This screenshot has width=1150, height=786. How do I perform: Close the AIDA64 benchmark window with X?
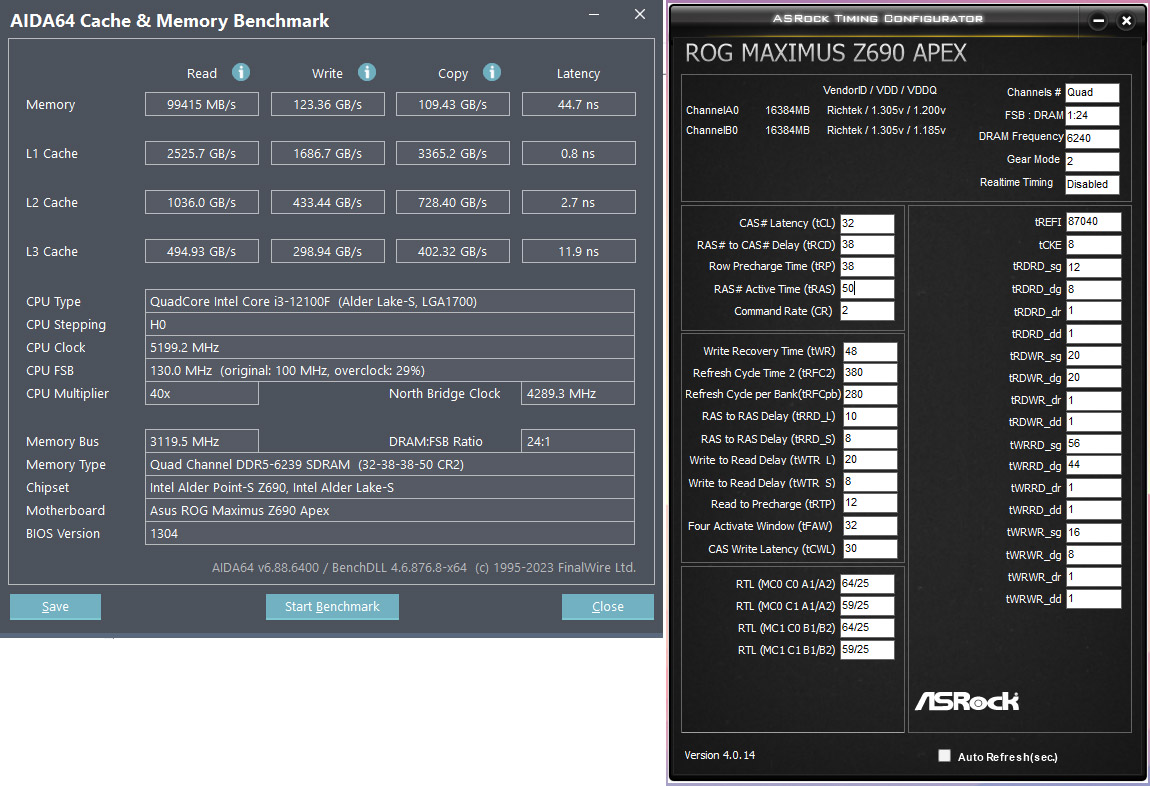click(x=640, y=15)
